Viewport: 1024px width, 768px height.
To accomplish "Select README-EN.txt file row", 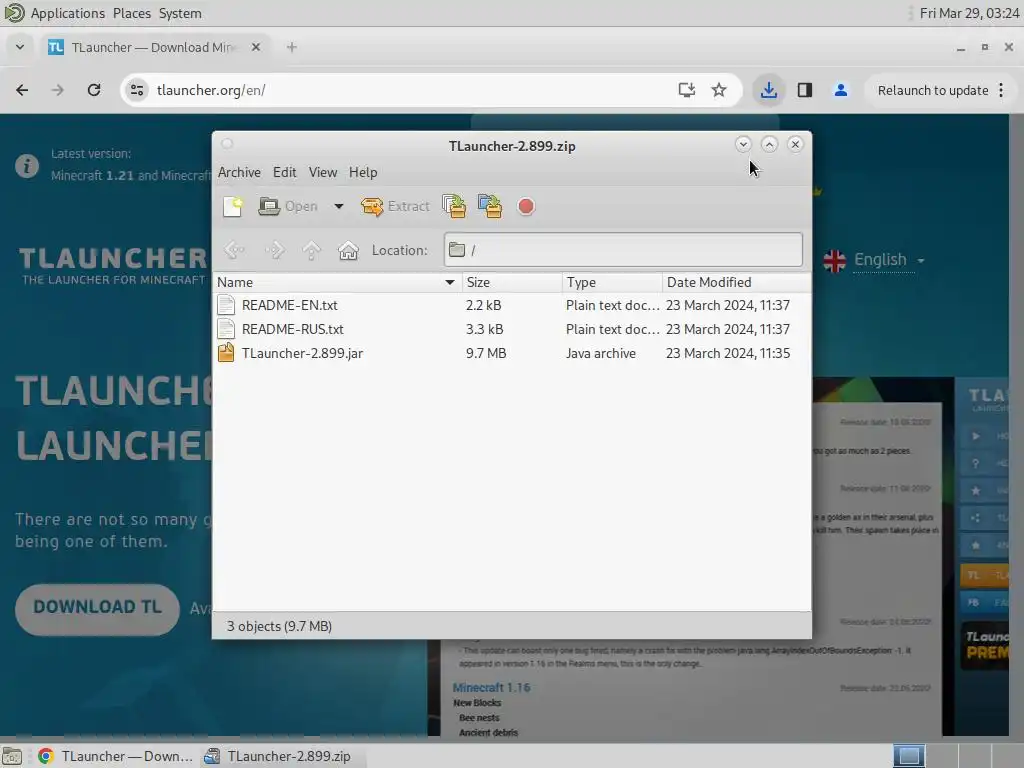I will (512, 305).
